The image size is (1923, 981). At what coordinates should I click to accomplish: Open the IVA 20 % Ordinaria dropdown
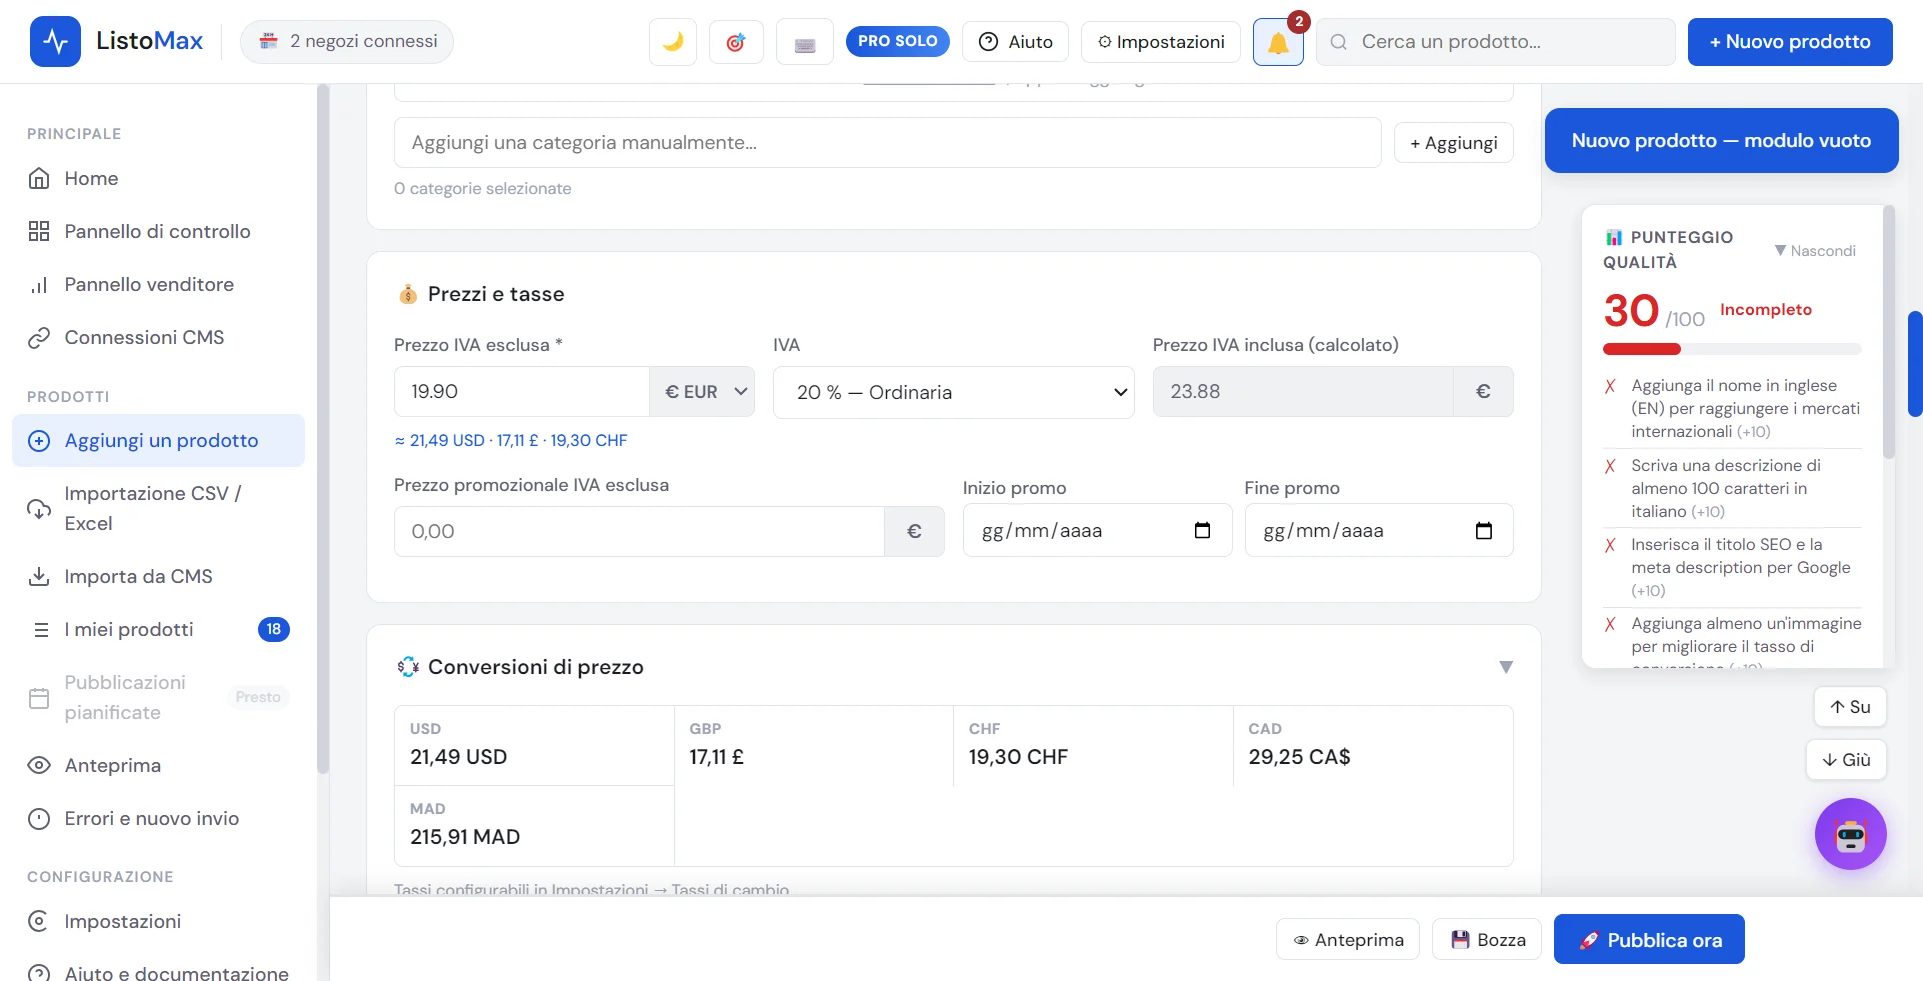pos(954,392)
